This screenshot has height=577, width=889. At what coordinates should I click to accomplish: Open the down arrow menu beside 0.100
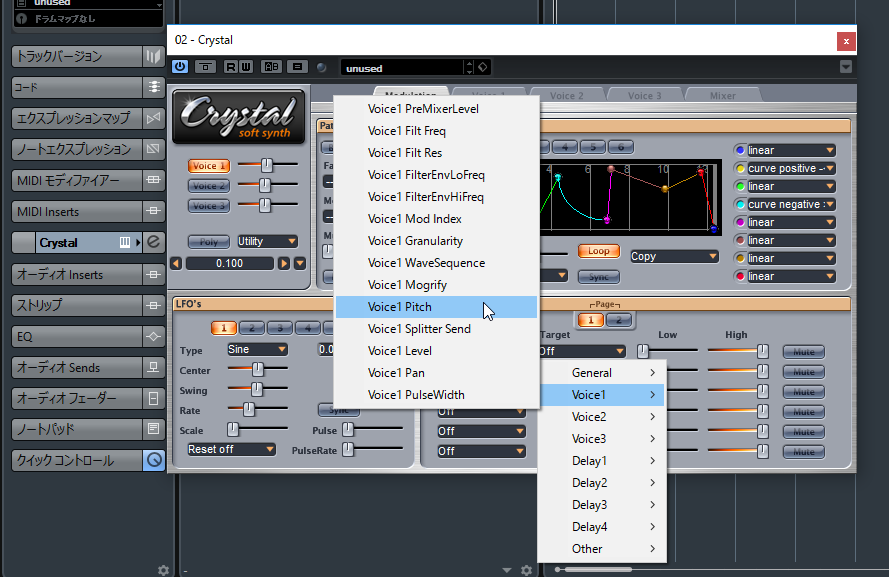tap(300, 264)
